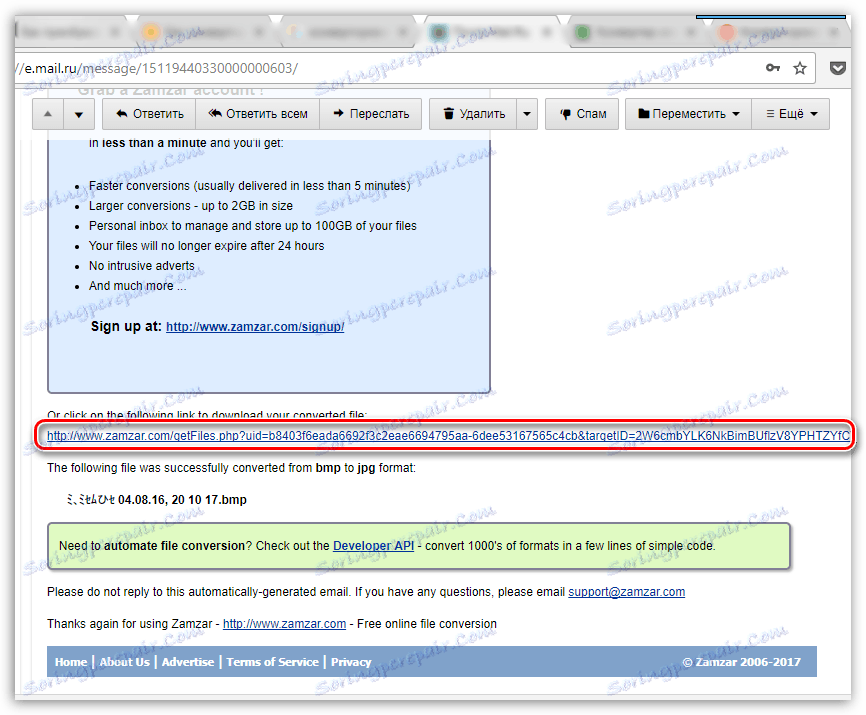The width and height of the screenshot is (866, 715).
Task: Open the zamzar.com/signup link
Action: (x=255, y=326)
